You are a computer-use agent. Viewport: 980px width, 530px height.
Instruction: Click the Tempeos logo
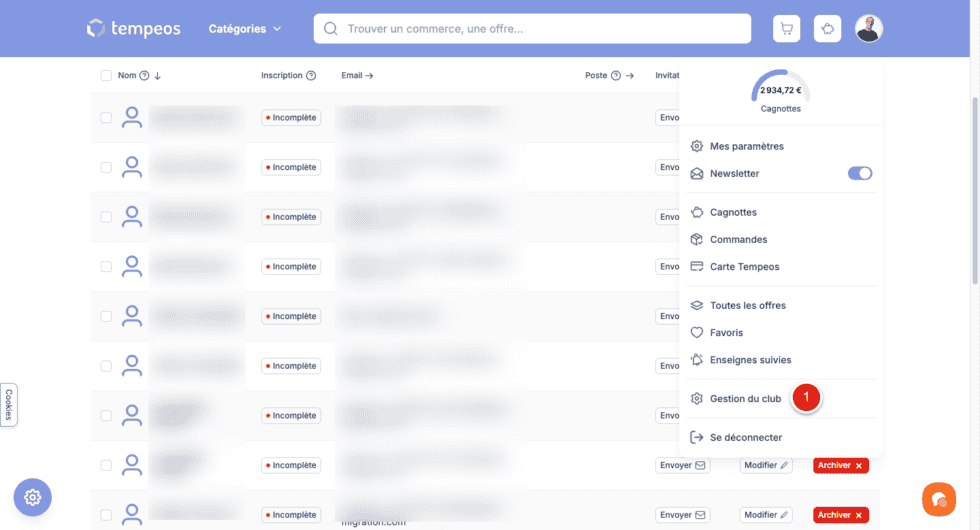(x=133, y=29)
